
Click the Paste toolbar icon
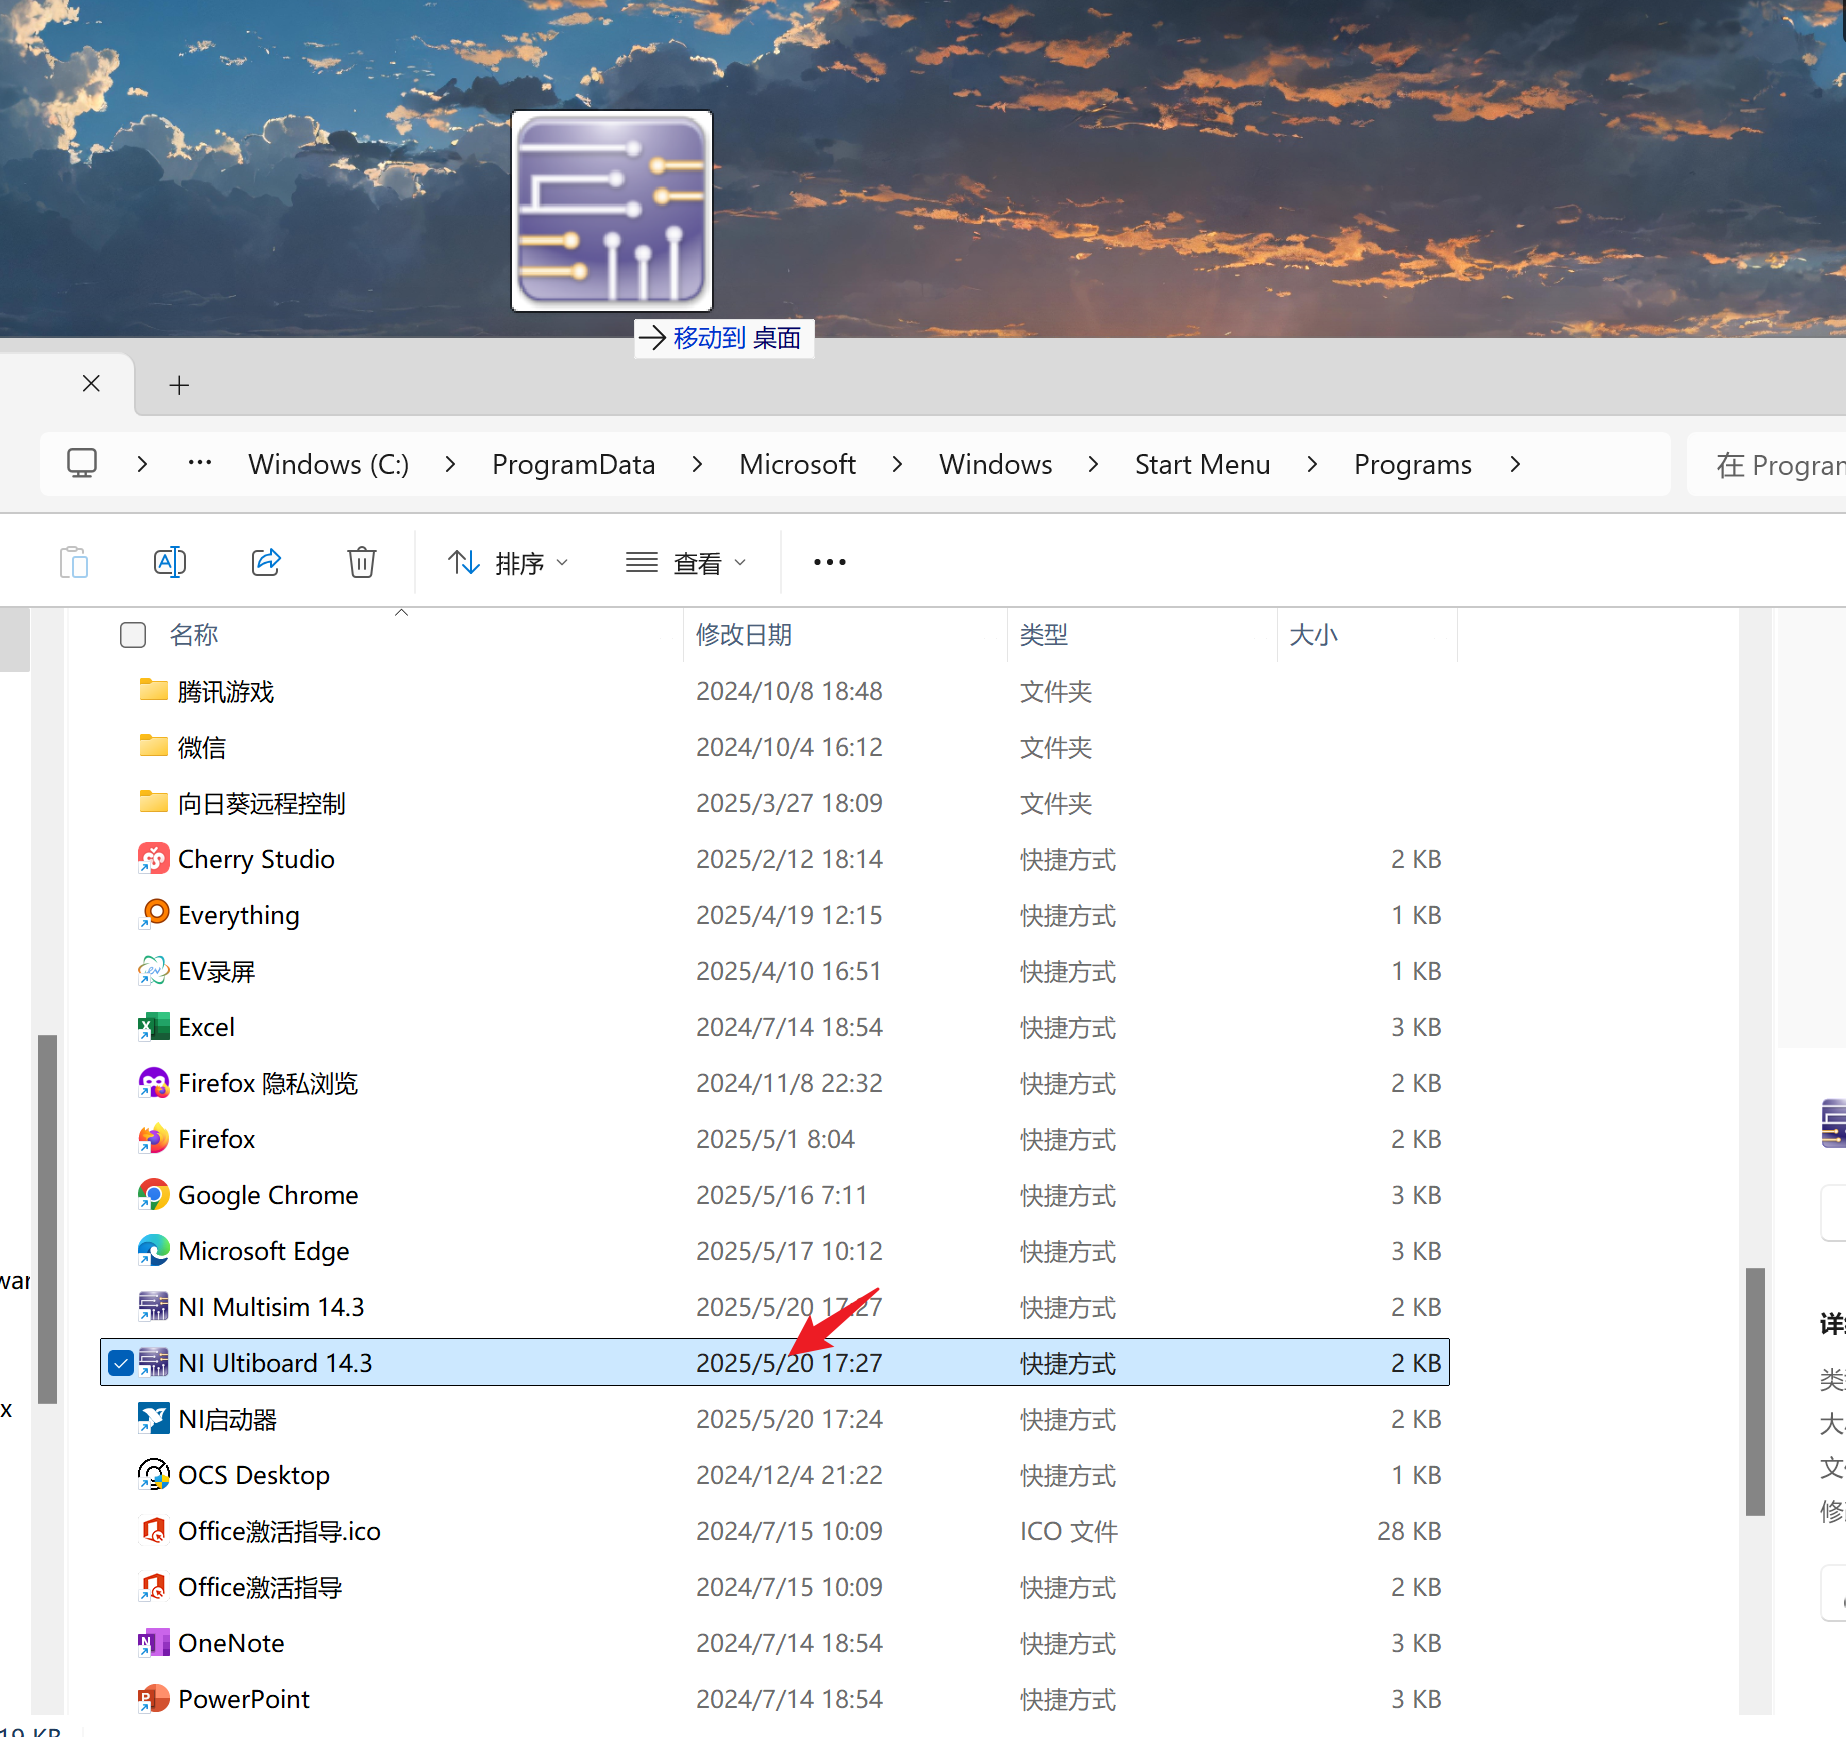point(74,563)
